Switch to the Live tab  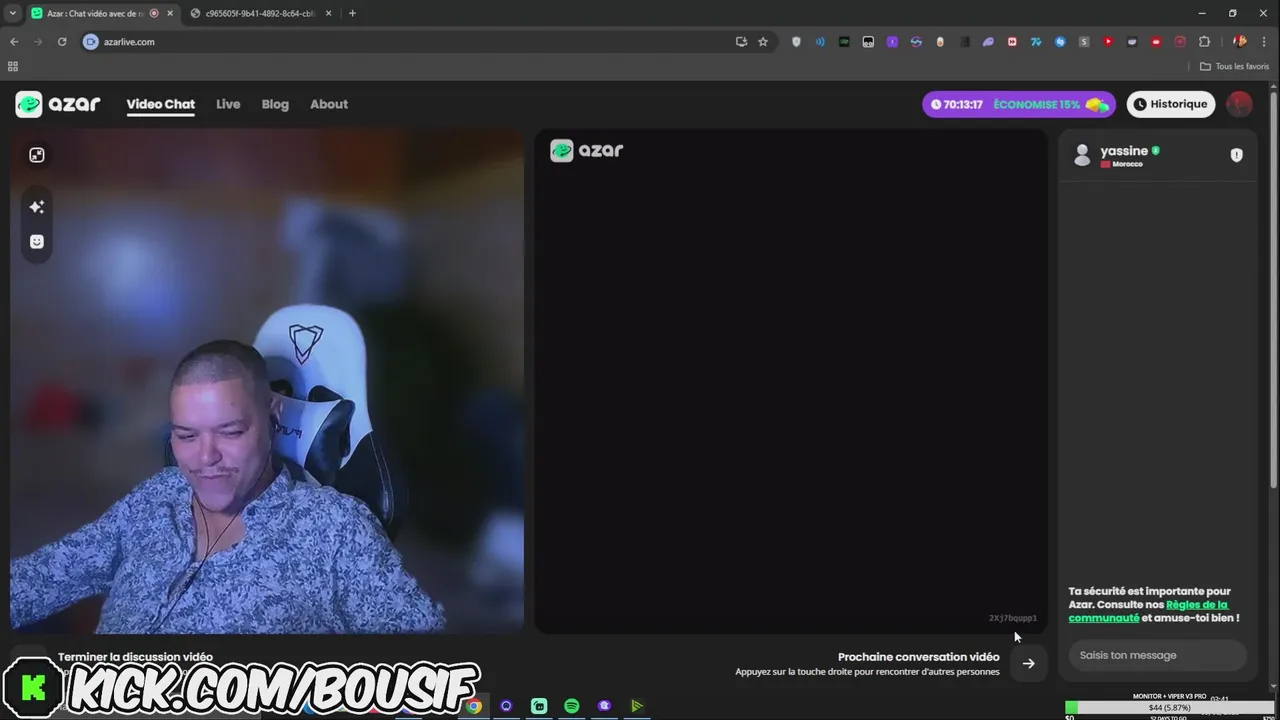(x=228, y=104)
